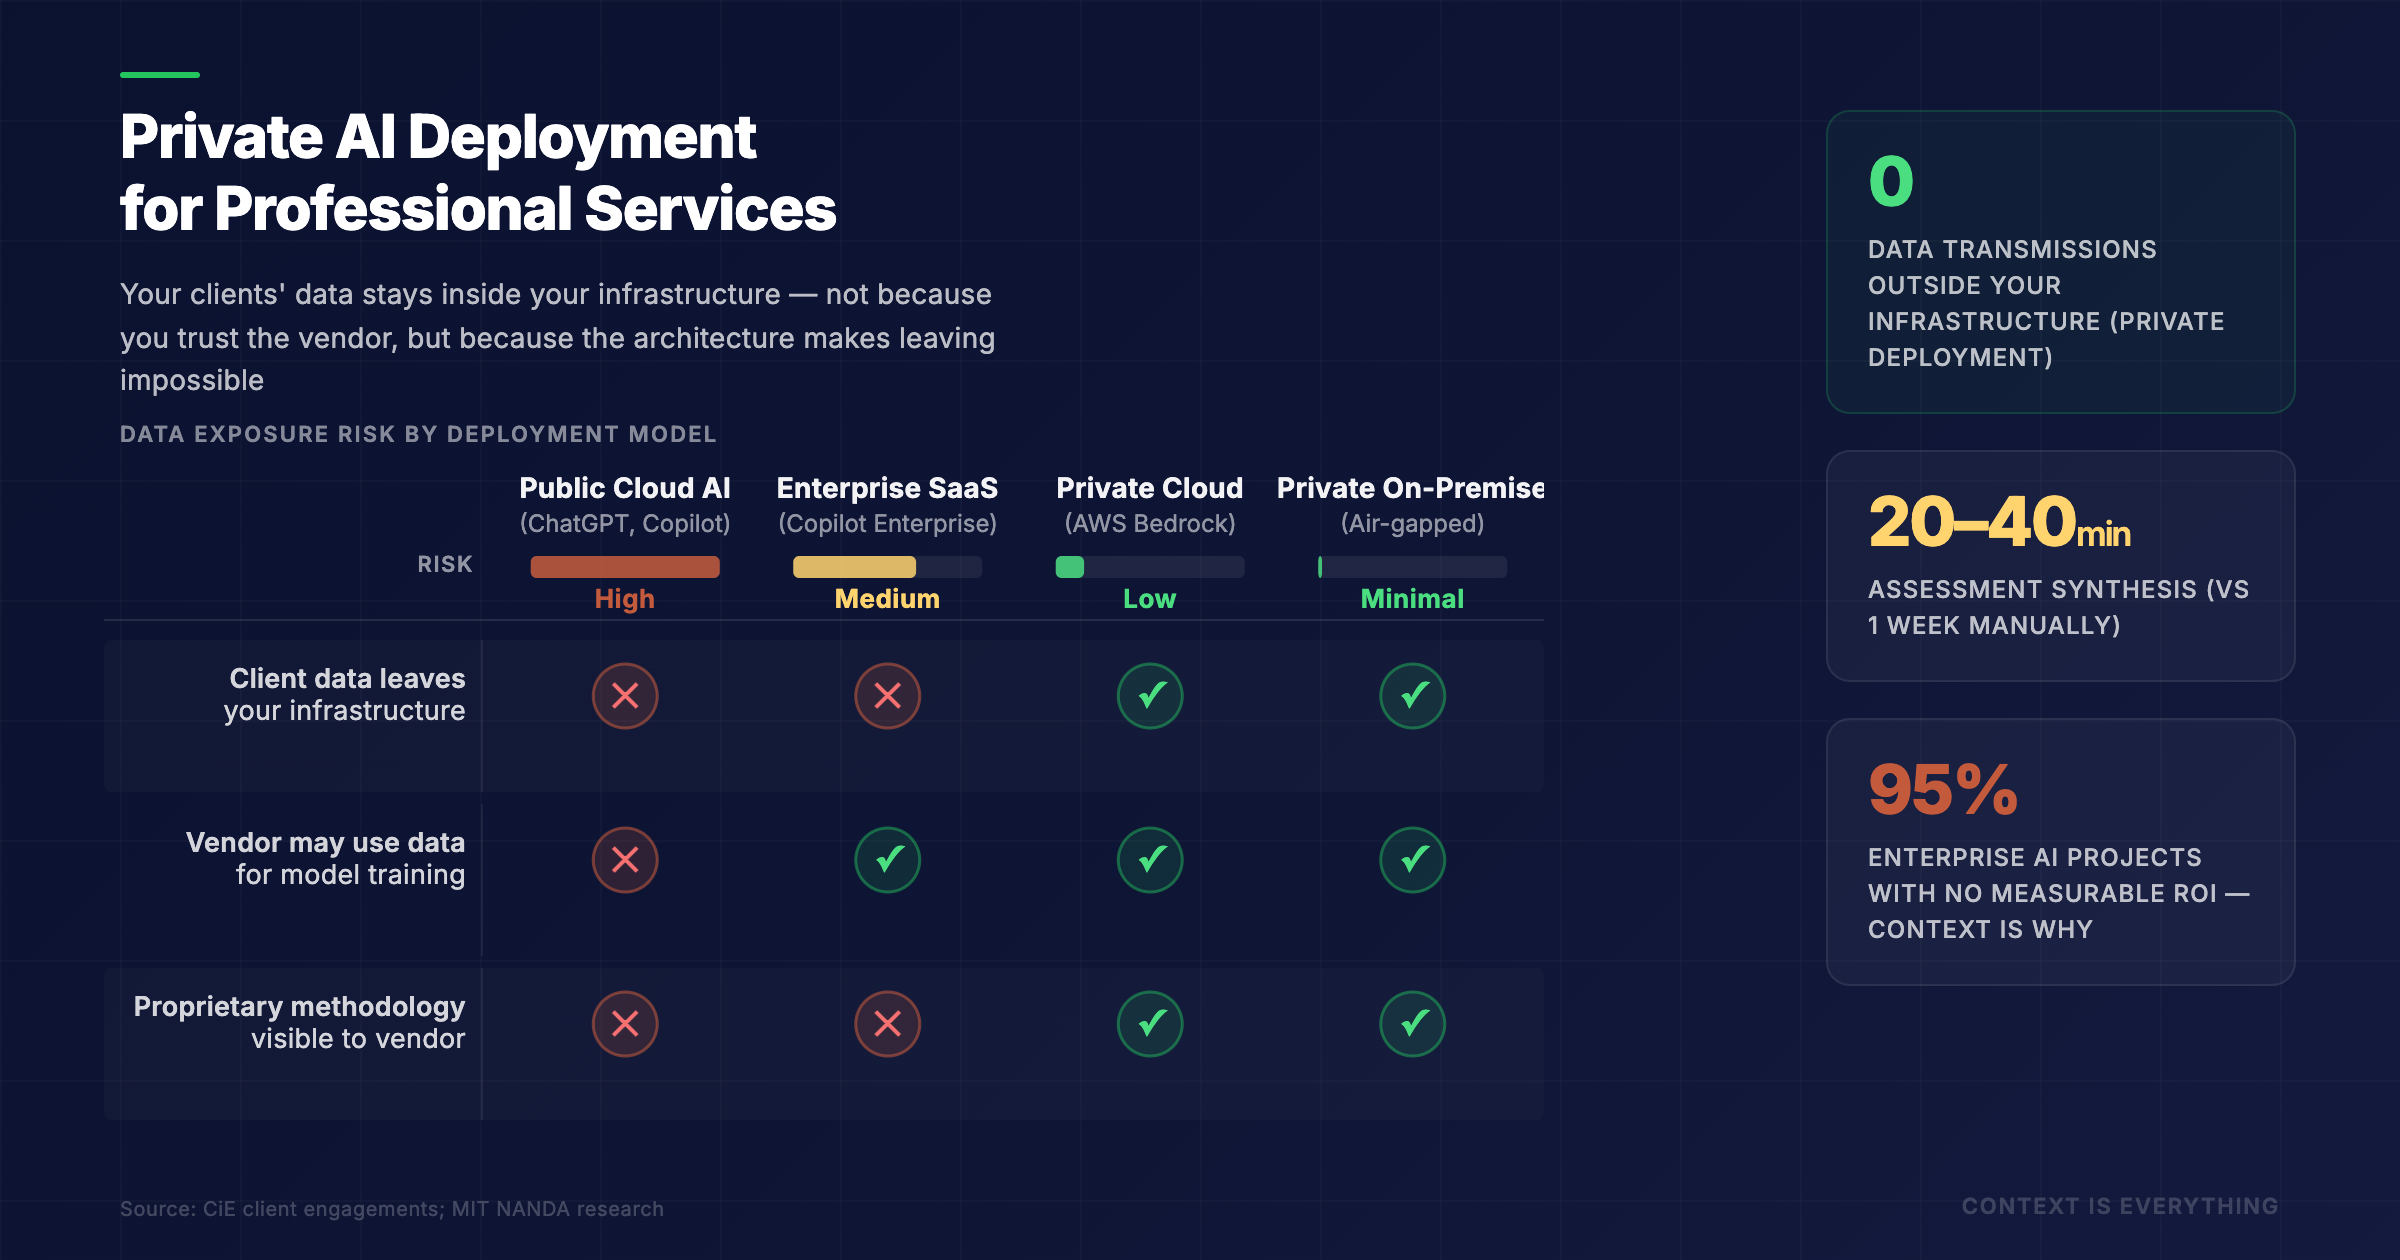Click red X for Enterprise SaaS proprietary methodology
Viewport: 2400px width, 1260px height.
tap(887, 1024)
